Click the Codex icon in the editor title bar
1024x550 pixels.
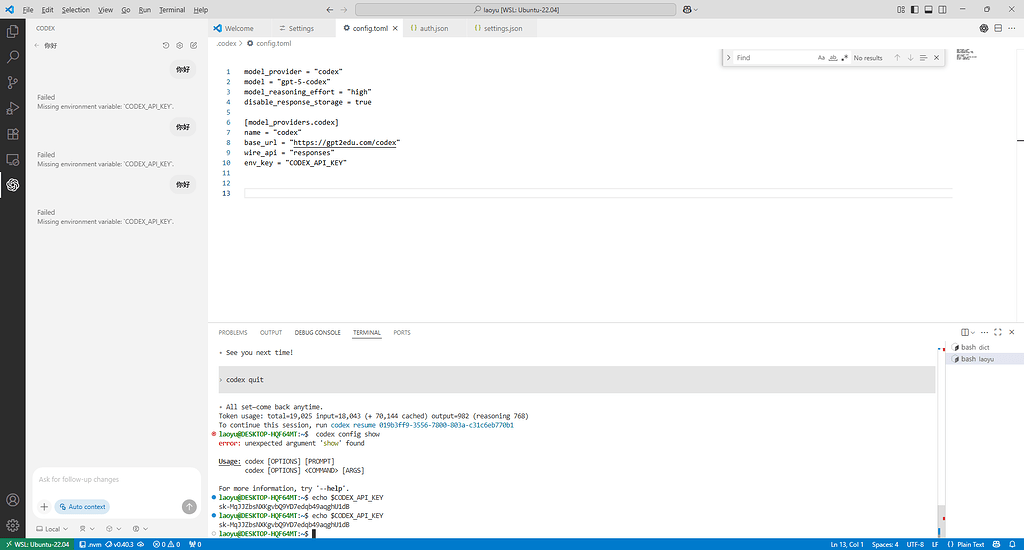tap(984, 28)
